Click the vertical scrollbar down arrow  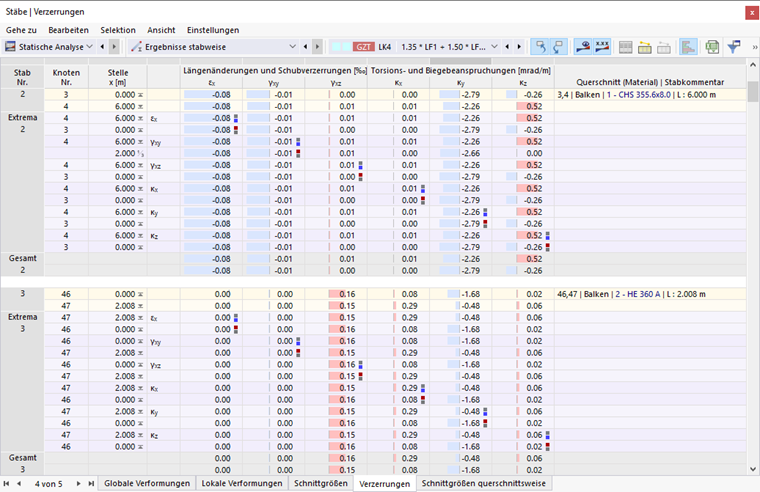click(753, 469)
